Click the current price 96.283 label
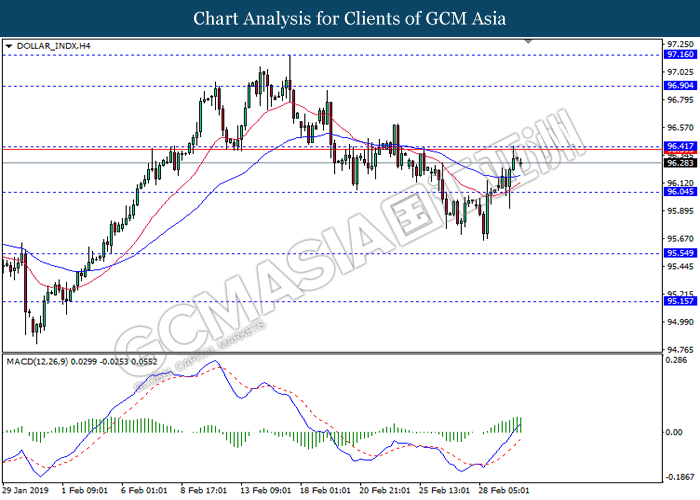This screenshot has width=700, height=500. tap(680, 163)
